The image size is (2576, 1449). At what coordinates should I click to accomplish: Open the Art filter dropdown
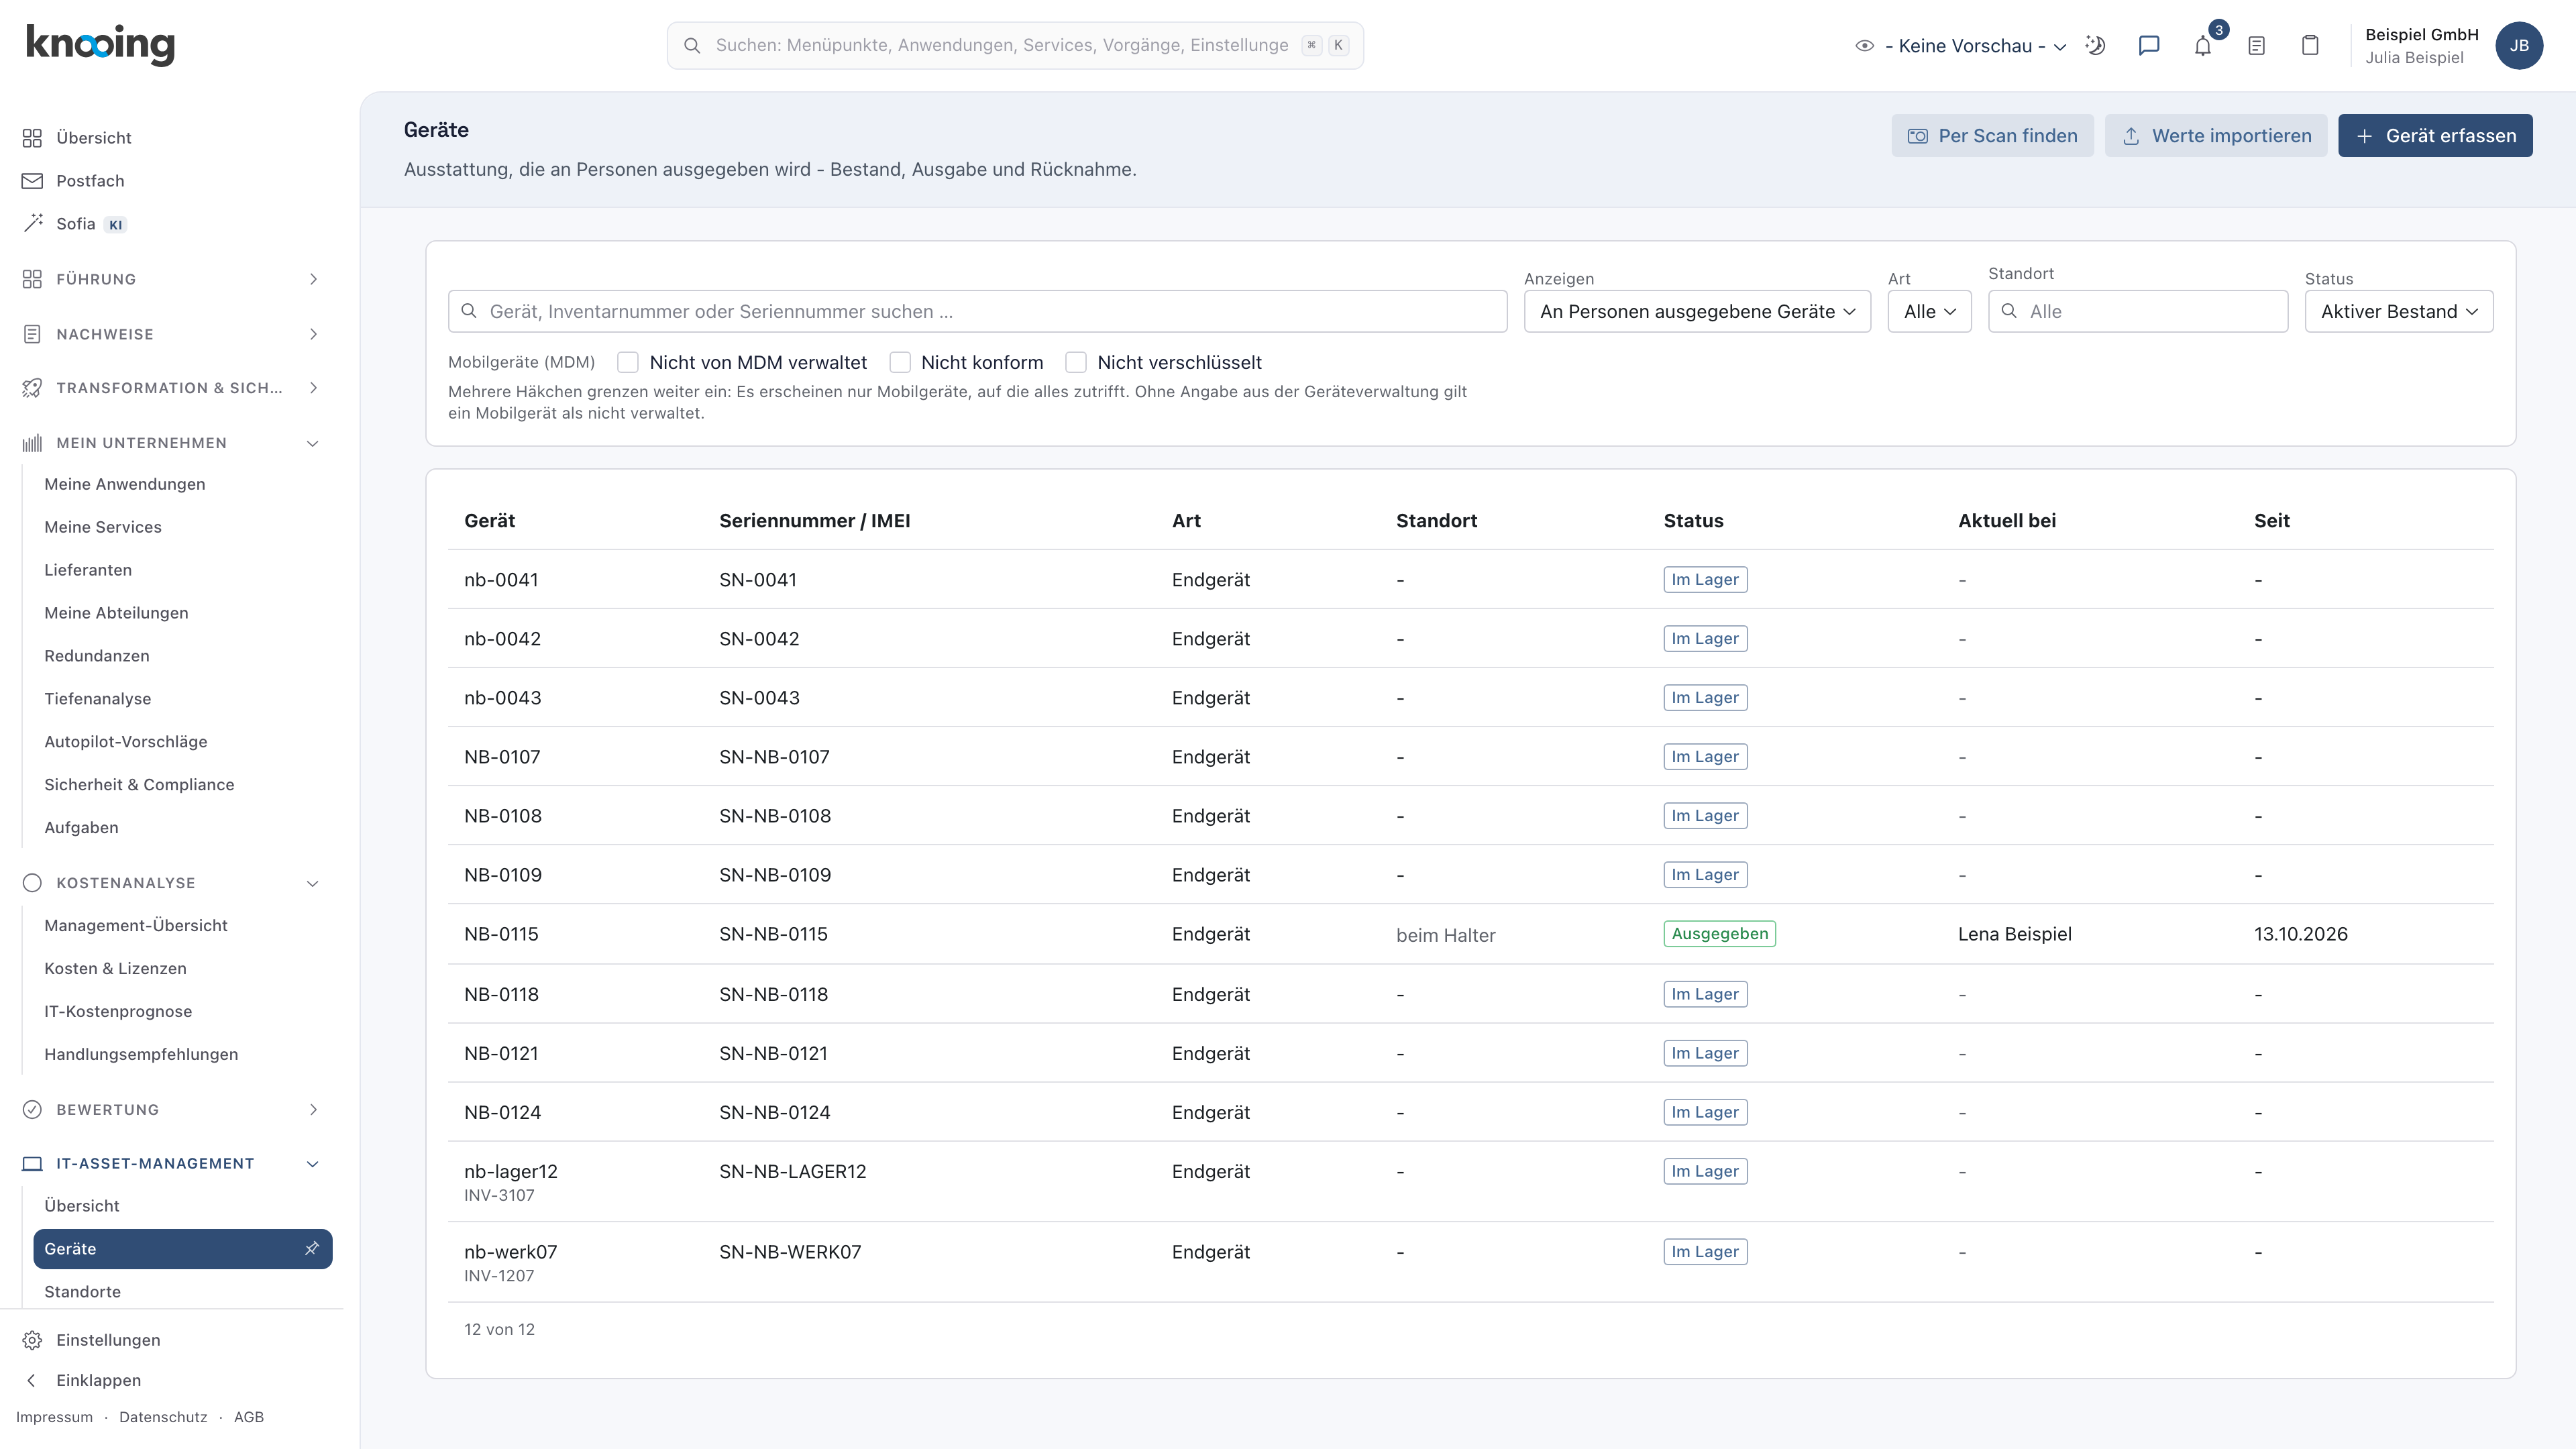tap(1929, 311)
